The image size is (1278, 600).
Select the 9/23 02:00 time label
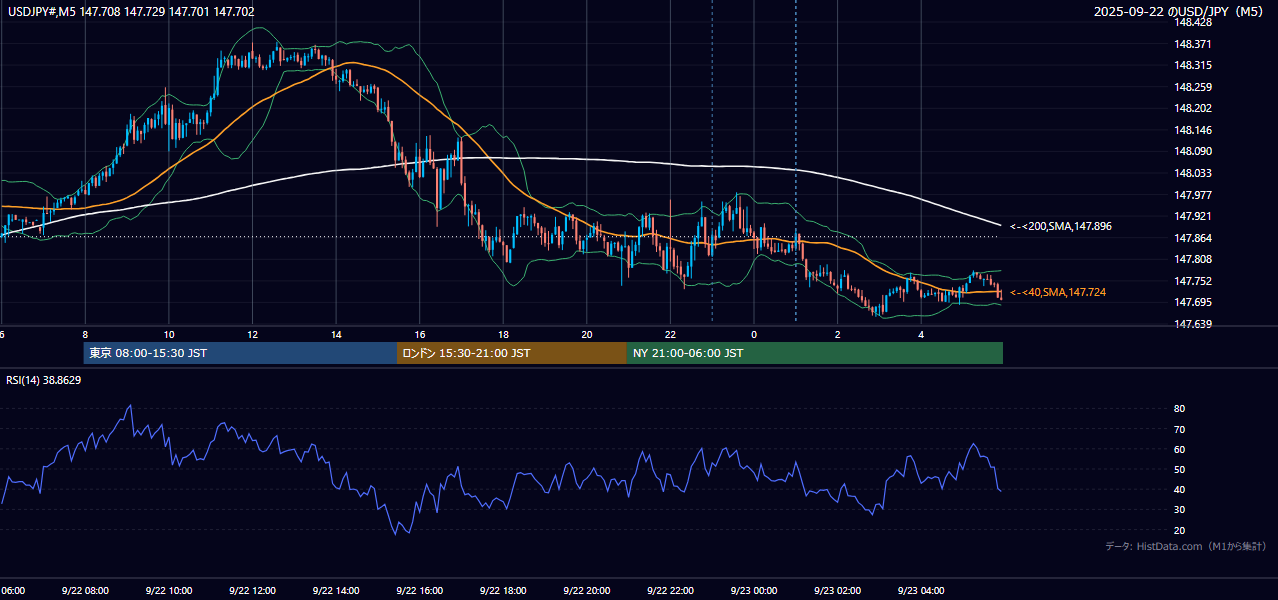point(837,591)
